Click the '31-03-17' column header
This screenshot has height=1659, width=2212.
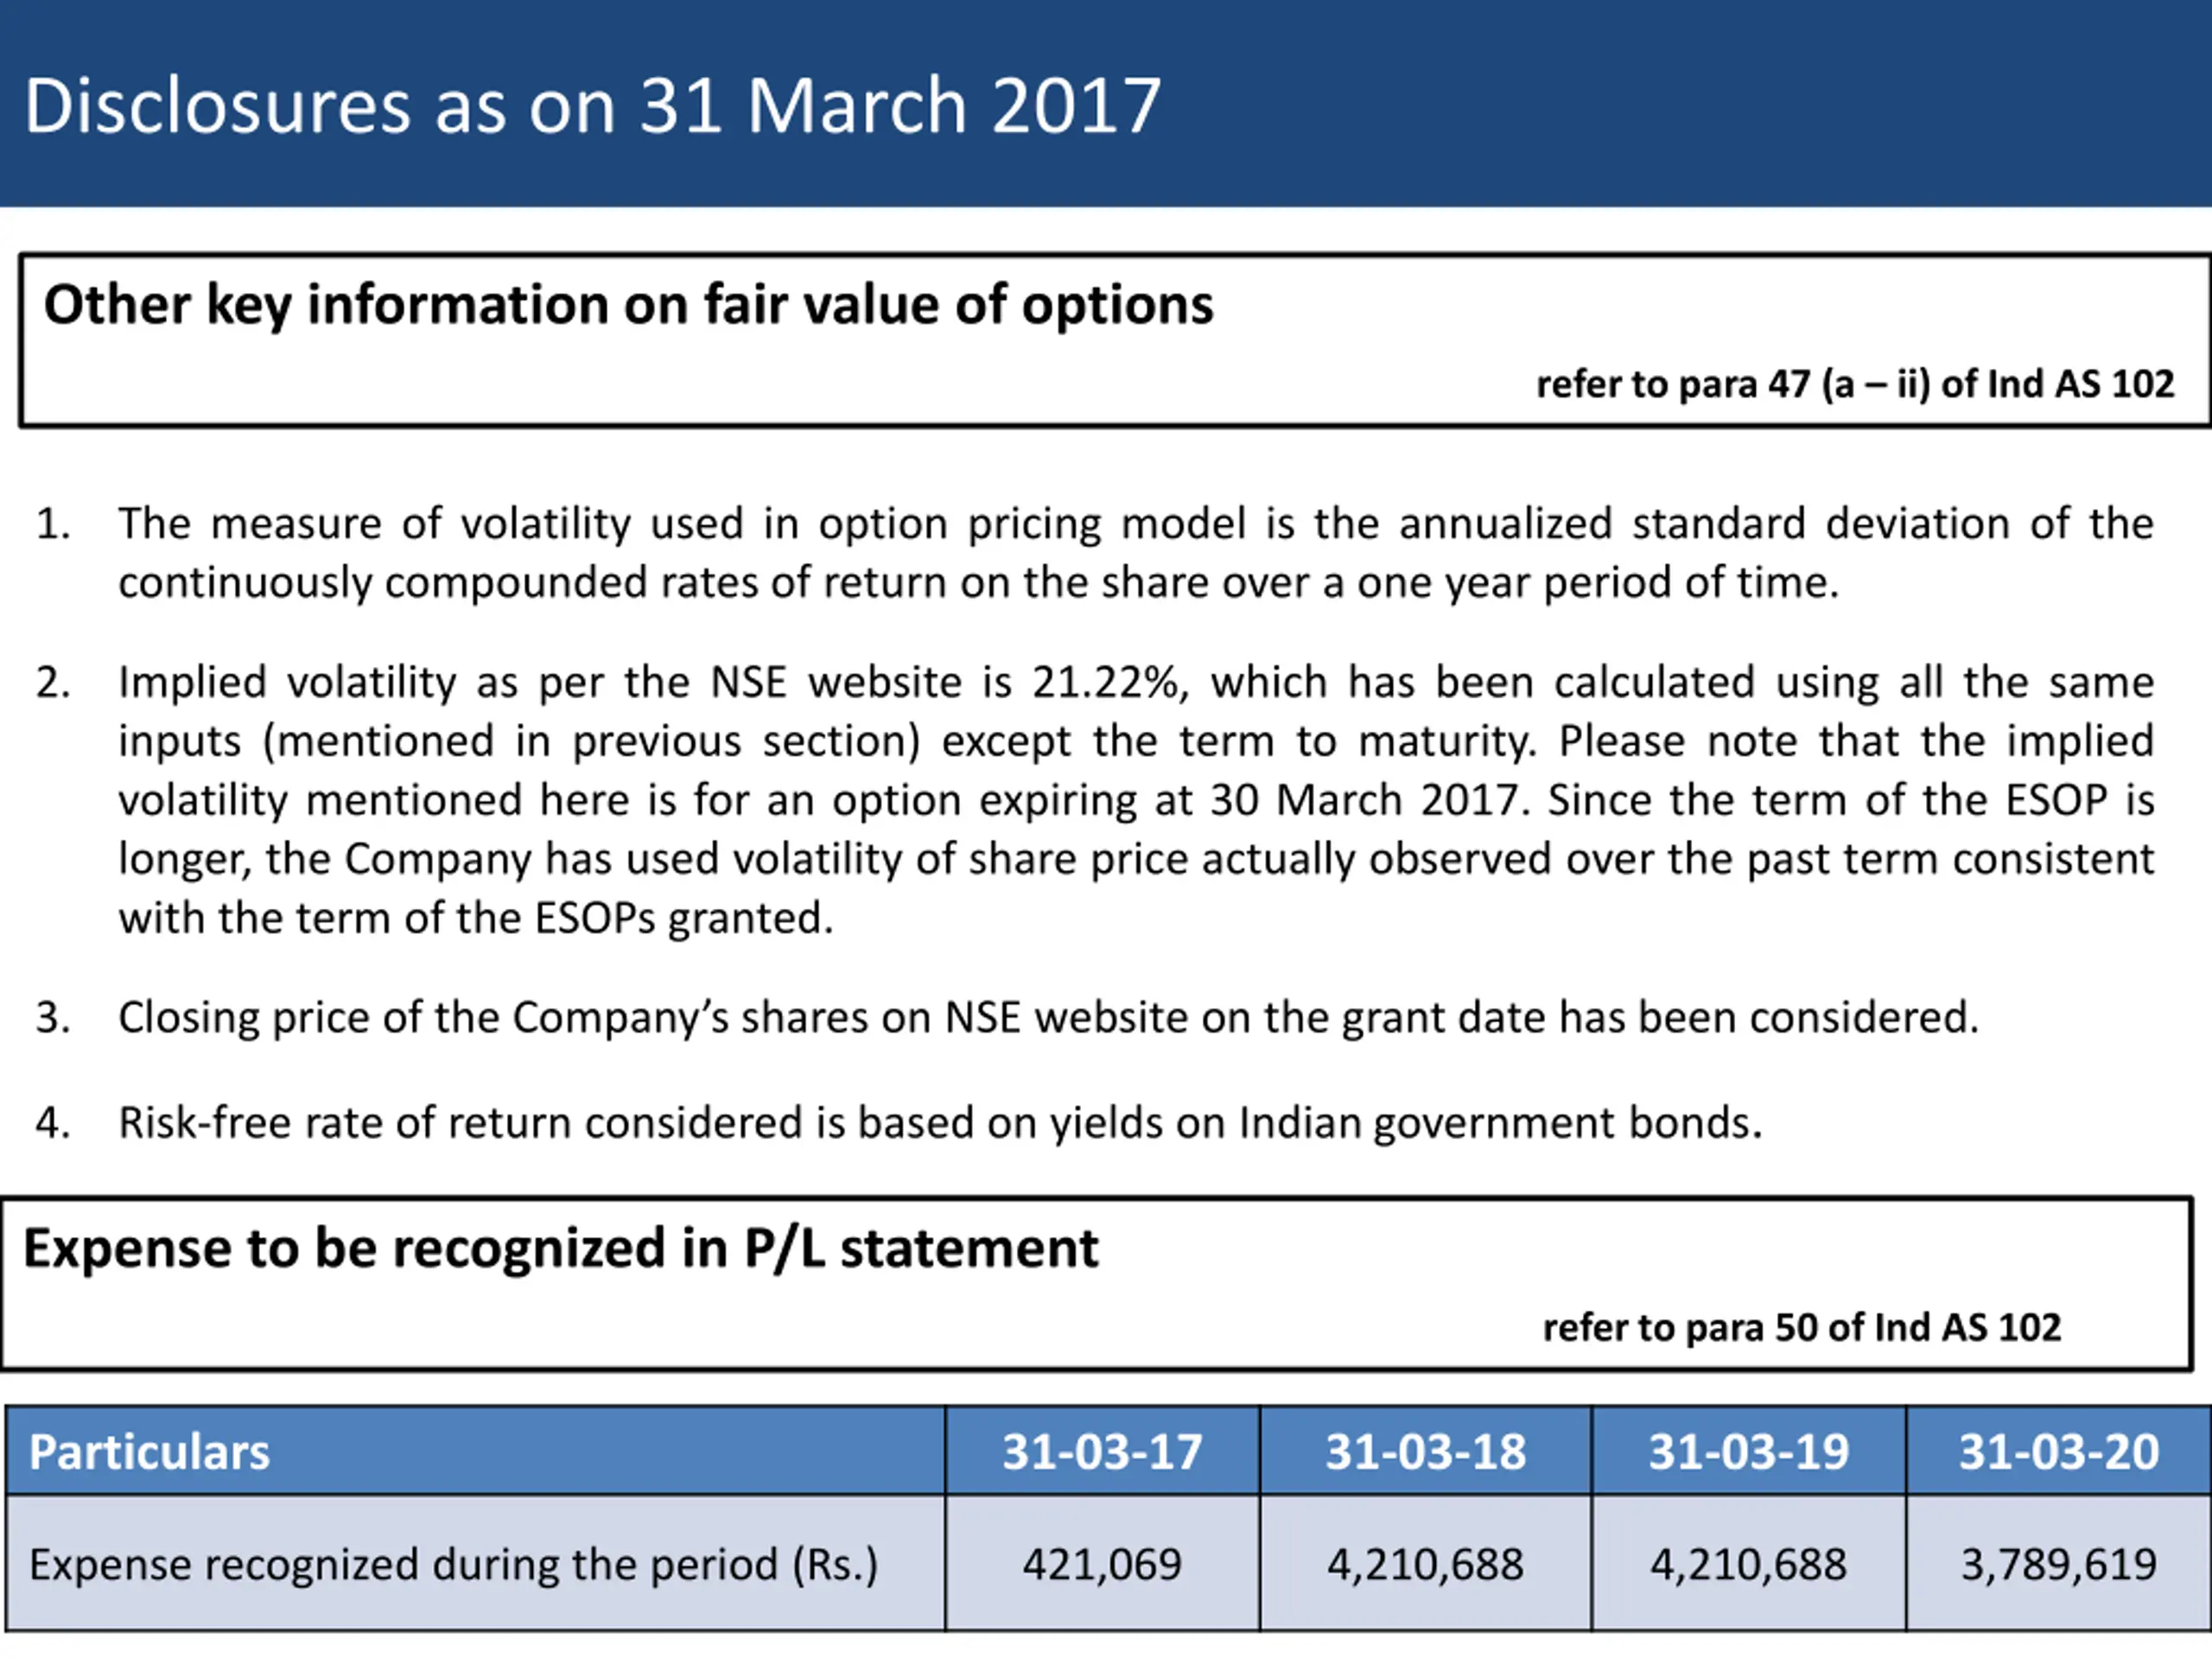[1102, 1452]
